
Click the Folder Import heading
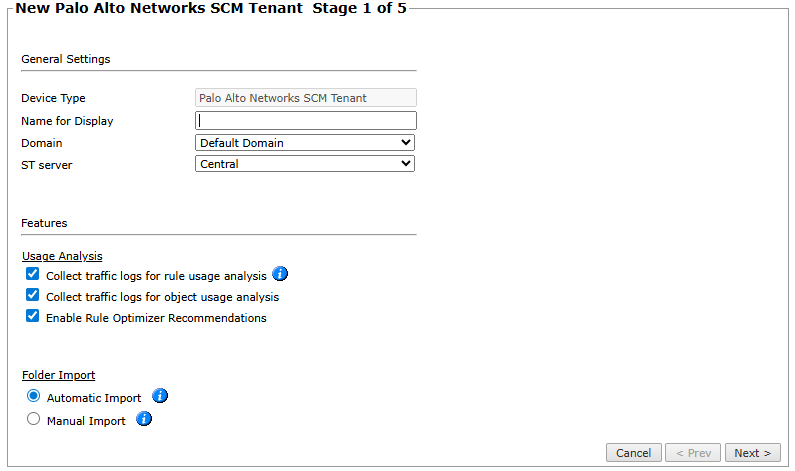point(59,375)
